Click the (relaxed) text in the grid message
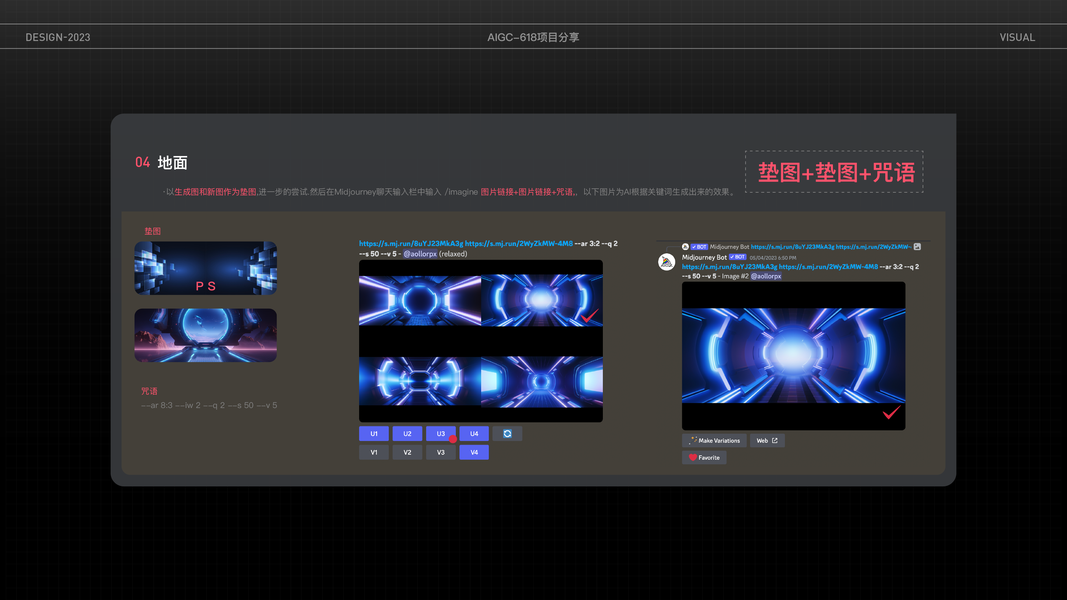The height and width of the screenshot is (600, 1067). click(453, 254)
